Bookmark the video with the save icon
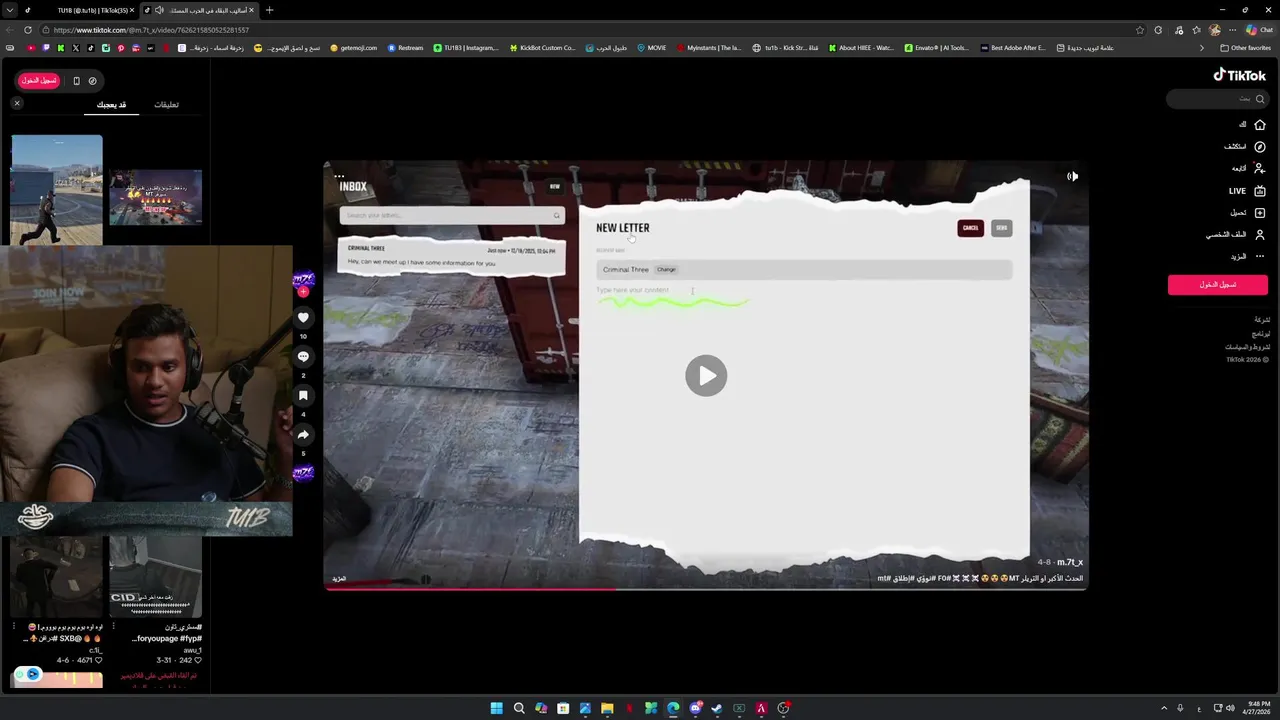 pyautogui.click(x=303, y=395)
